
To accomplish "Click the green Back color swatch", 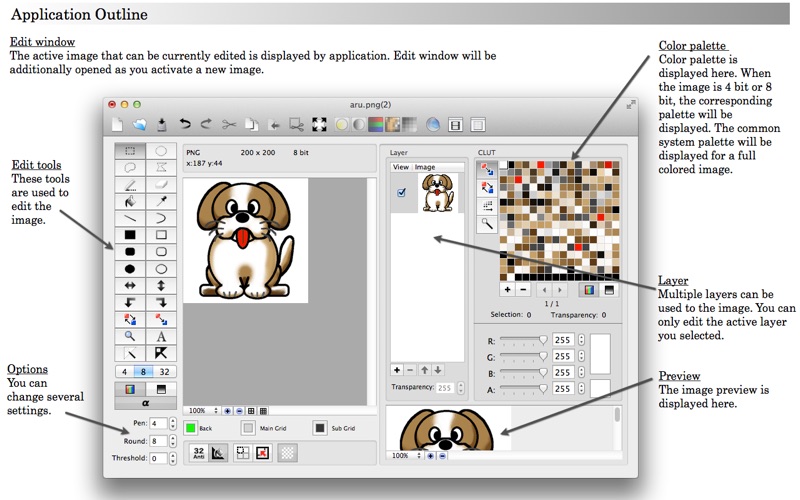I will pyautogui.click(x=190, y=428).
